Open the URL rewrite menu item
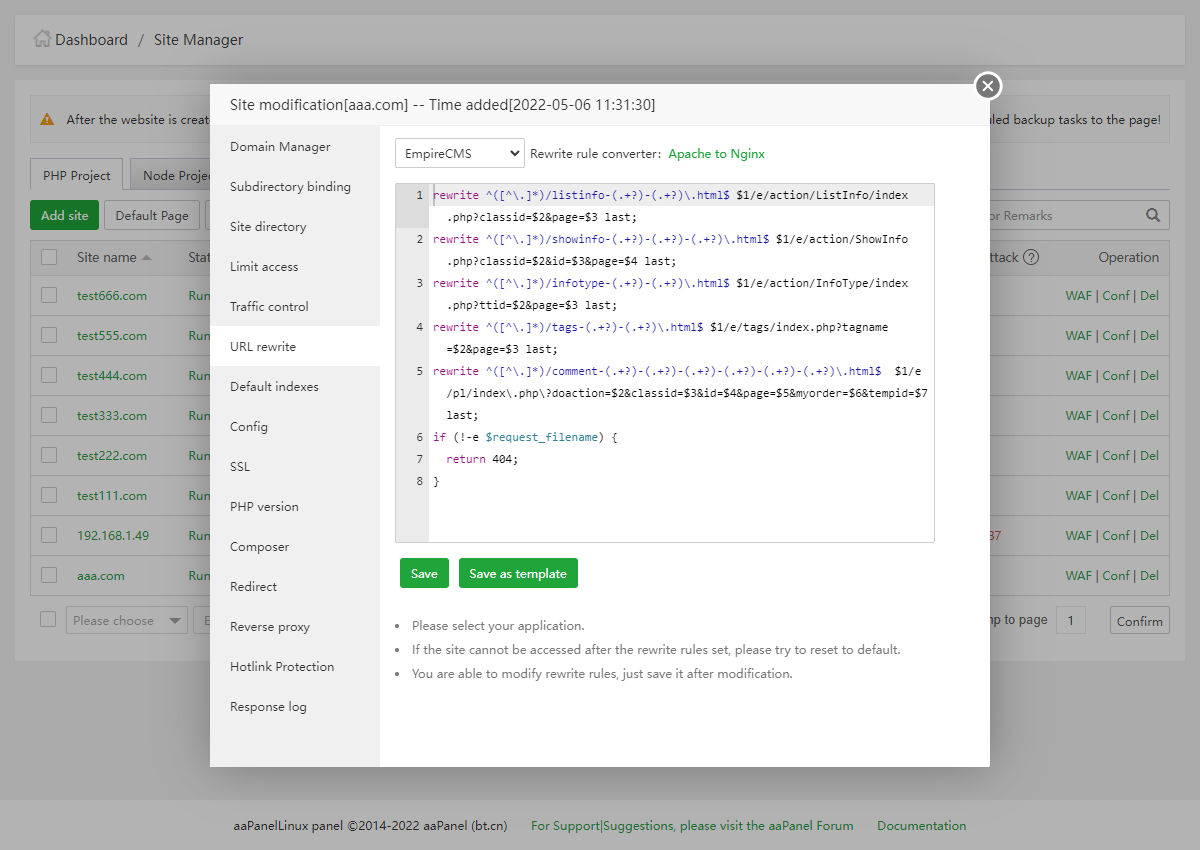Screen dimensions: 1200x850 (263, 346)
